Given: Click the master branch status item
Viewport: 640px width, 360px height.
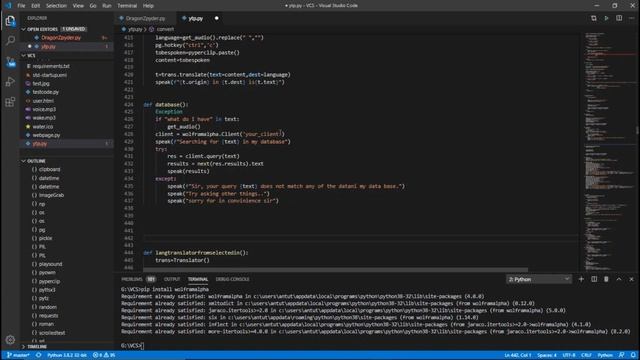Looking at the screenshot, I should (18, 355).
